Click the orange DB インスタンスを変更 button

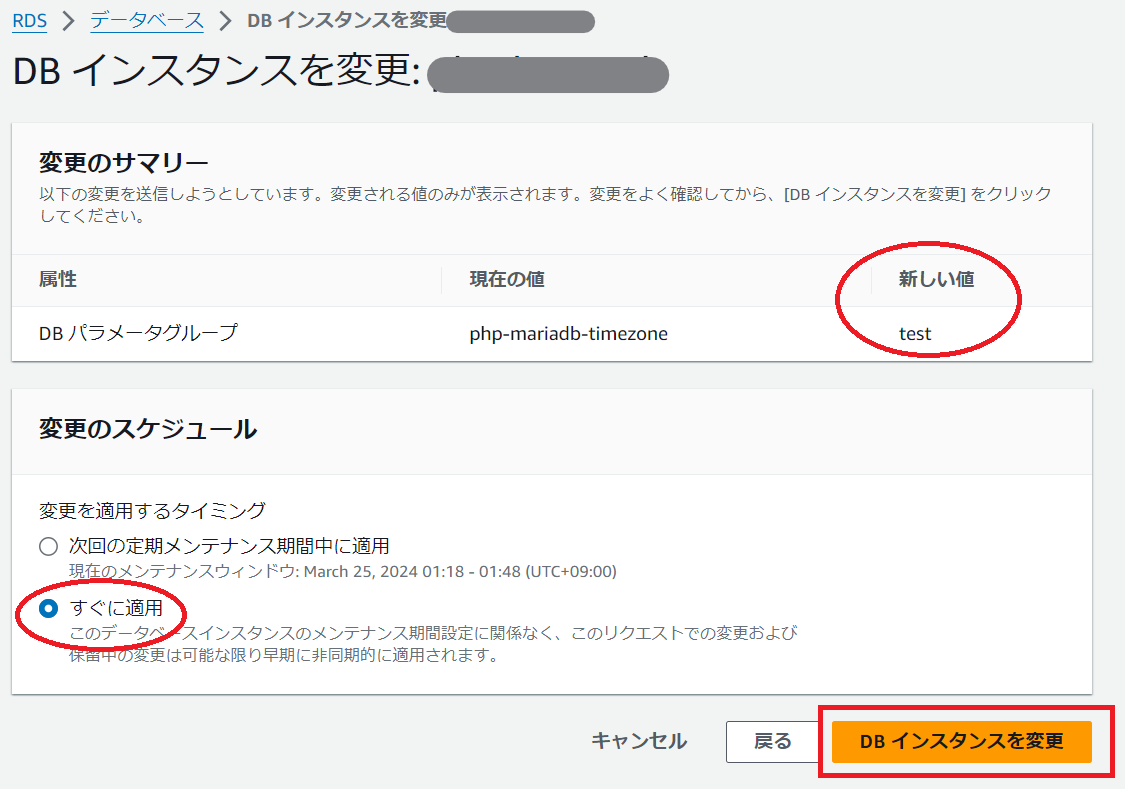[961, 742]
